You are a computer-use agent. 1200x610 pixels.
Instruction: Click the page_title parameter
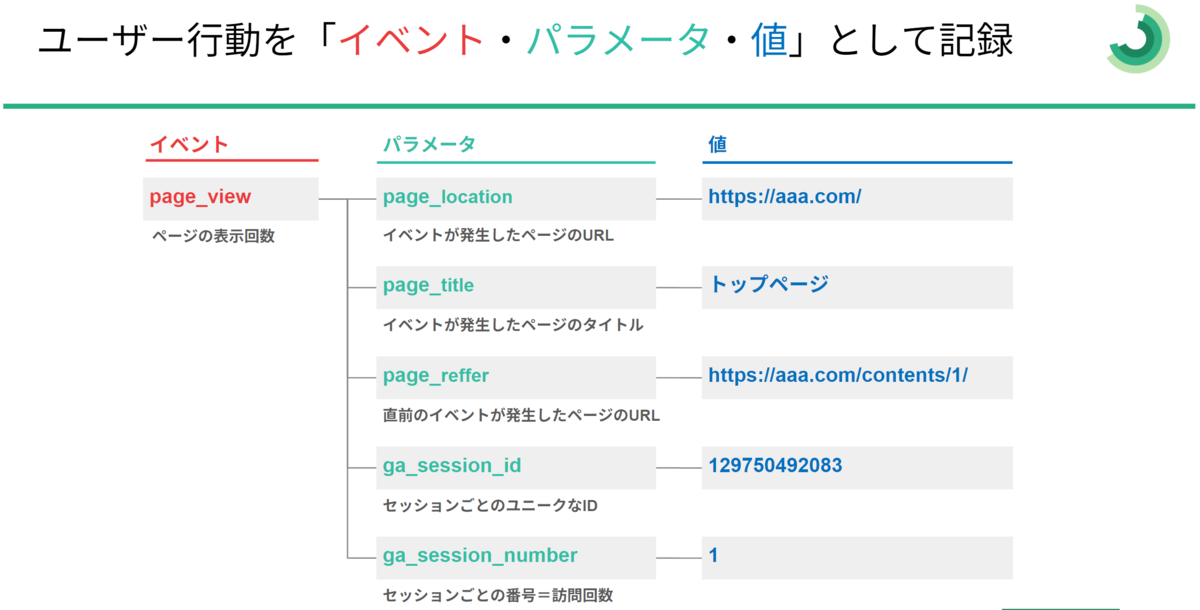517,287
